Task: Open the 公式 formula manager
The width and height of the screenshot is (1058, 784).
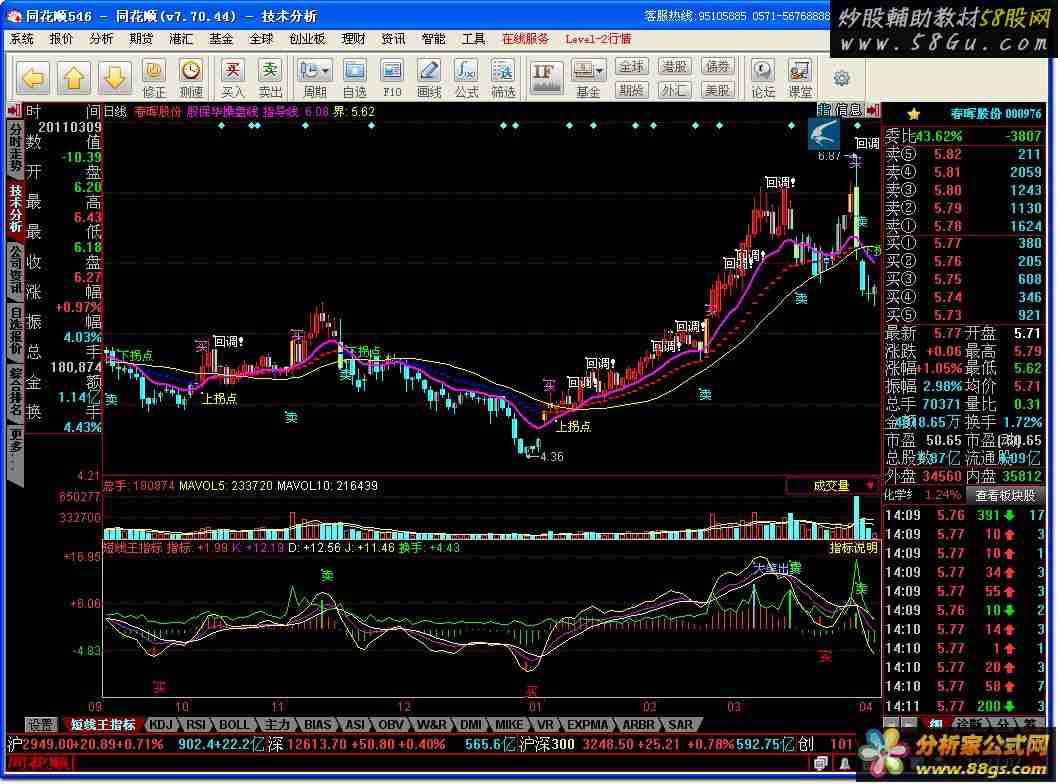Action: tap(466, 78)
